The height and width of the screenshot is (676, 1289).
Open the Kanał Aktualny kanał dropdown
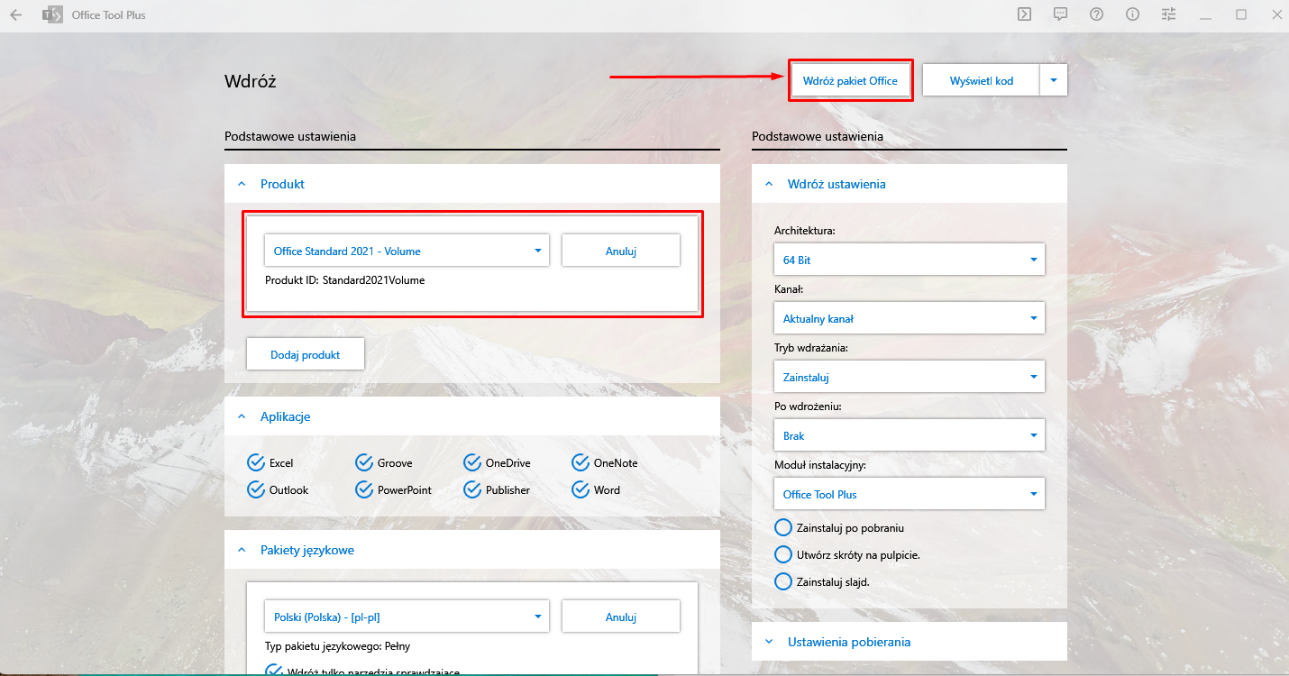(909, 318)
